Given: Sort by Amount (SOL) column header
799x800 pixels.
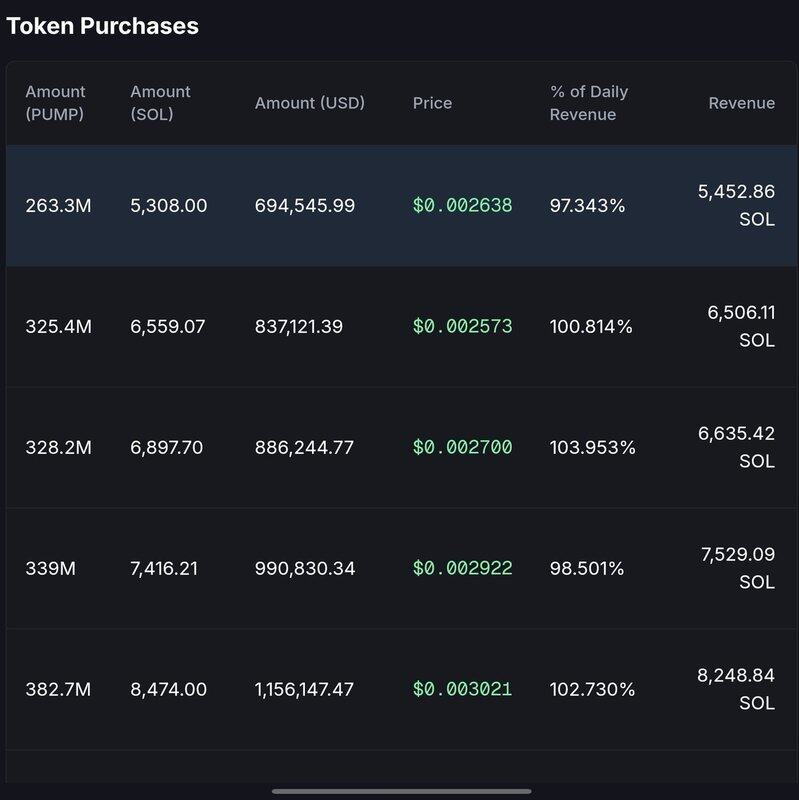Looking at the screenshot, I should click(x=160, y=103).
